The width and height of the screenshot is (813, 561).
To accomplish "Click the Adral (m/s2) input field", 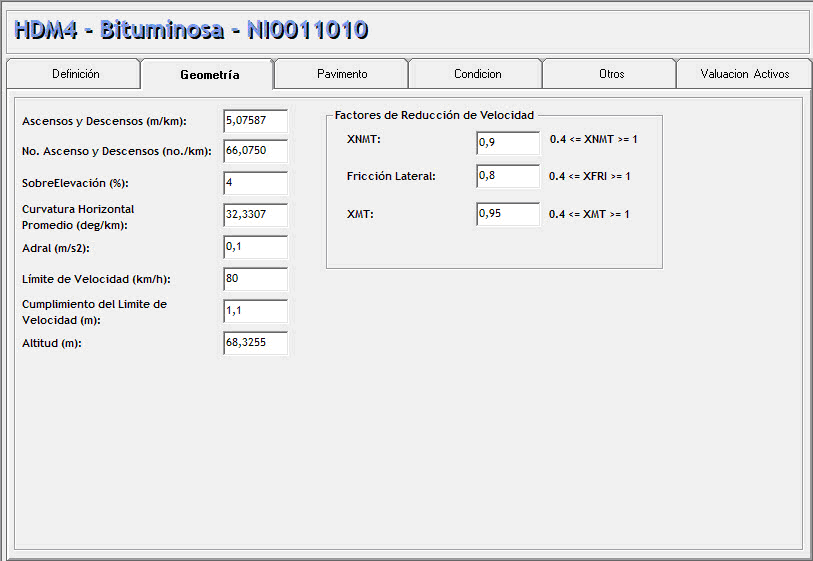I will [x=255, y=247].
